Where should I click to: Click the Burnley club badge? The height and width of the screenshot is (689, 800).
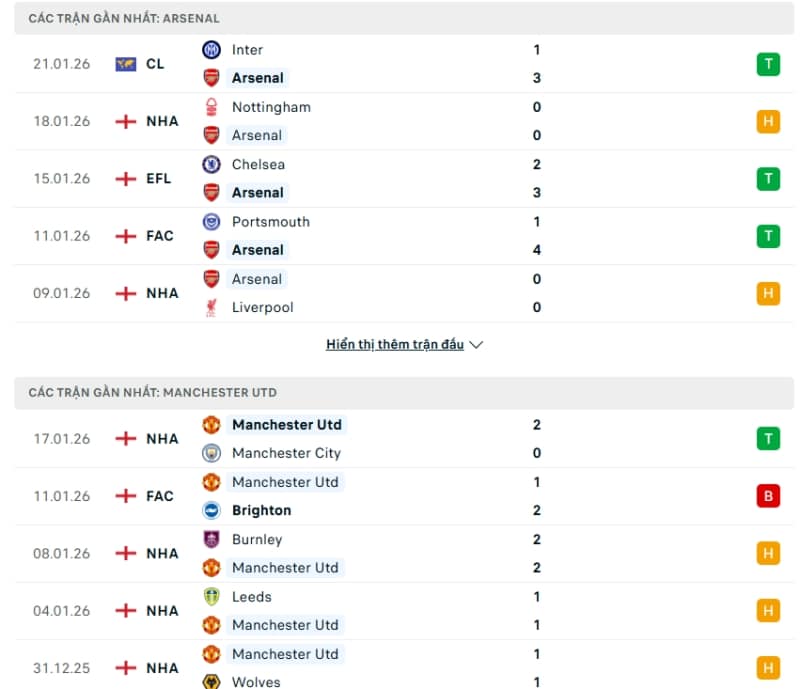tap(211, 539)
